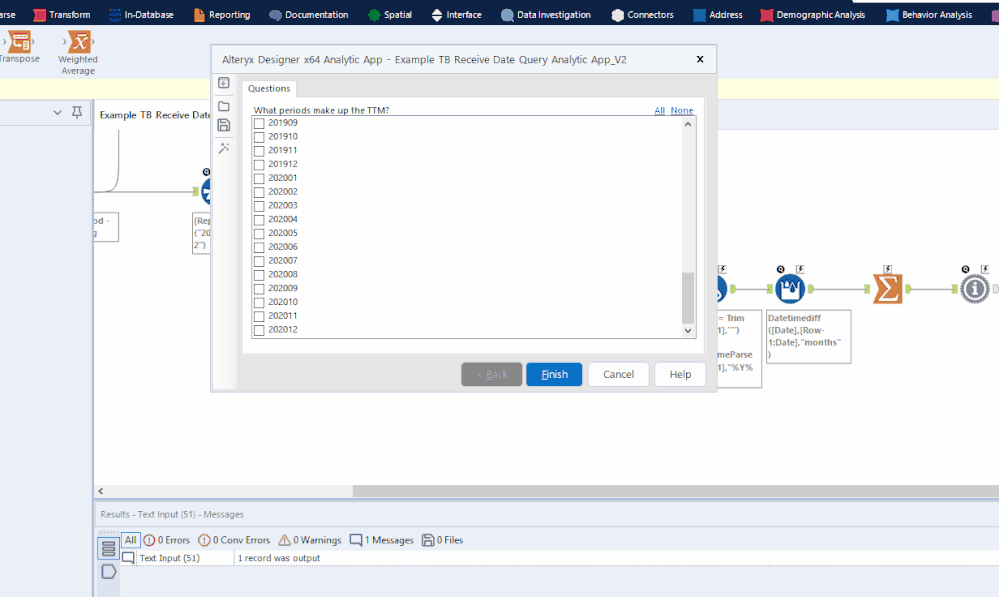The width and height of the screenshot is (999, 597).
Task: Click the None link to clear periods
Action: tap(682, 110)
